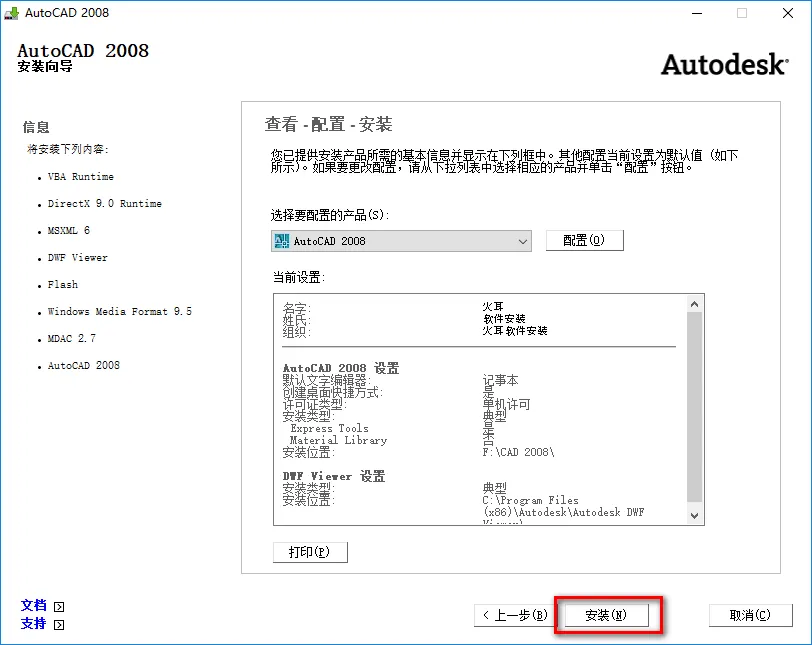This screenshot has width=812, height=645.
Task: Open the AutoCAD 2008 product dropdown
Action: [401, 241]
